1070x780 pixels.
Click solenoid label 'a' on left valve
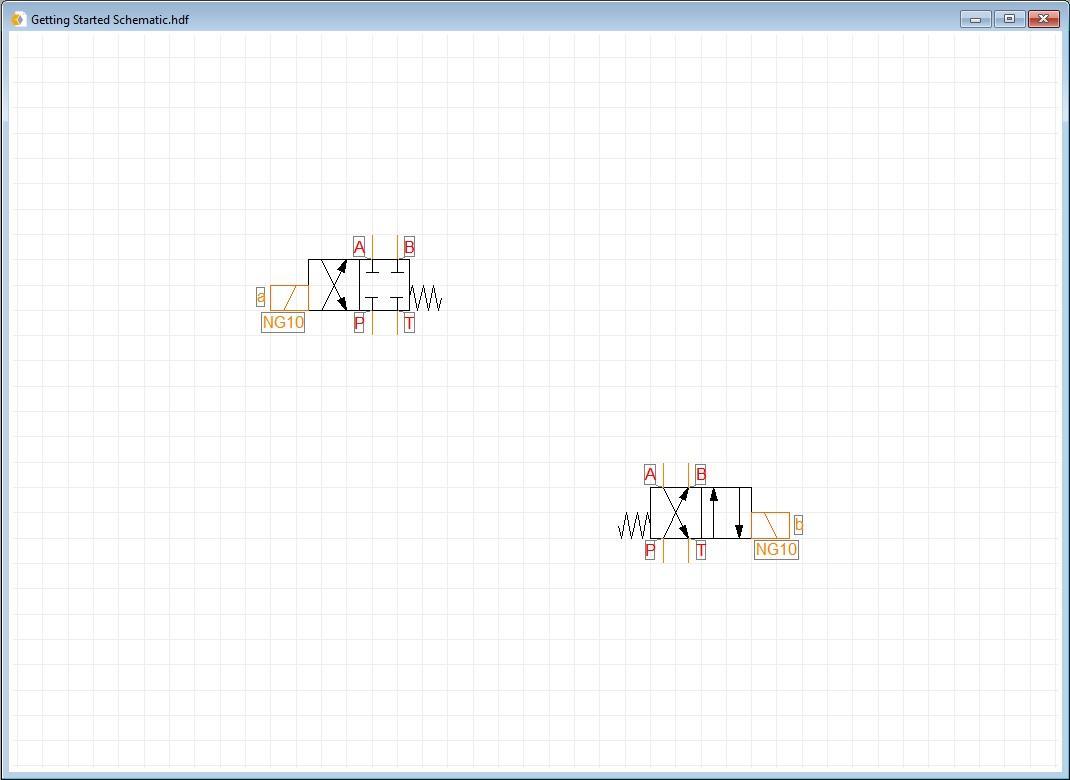261,297
